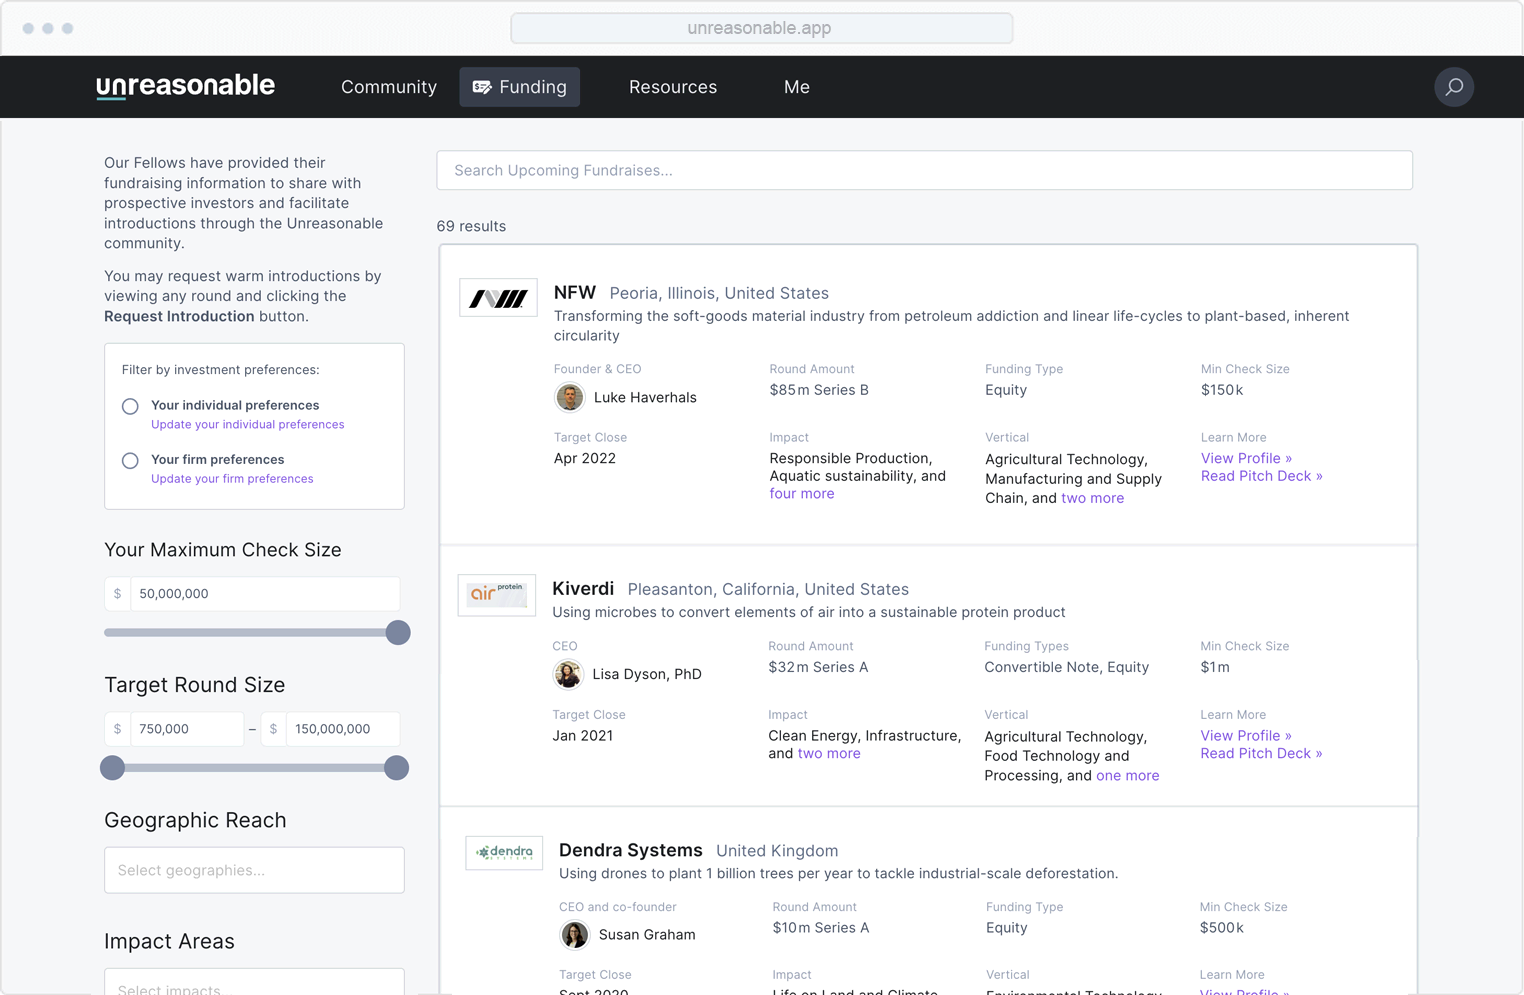Click the Kiverdi company name
Viewport: 1524px width, 995px height.
click(x=583, y=589)
